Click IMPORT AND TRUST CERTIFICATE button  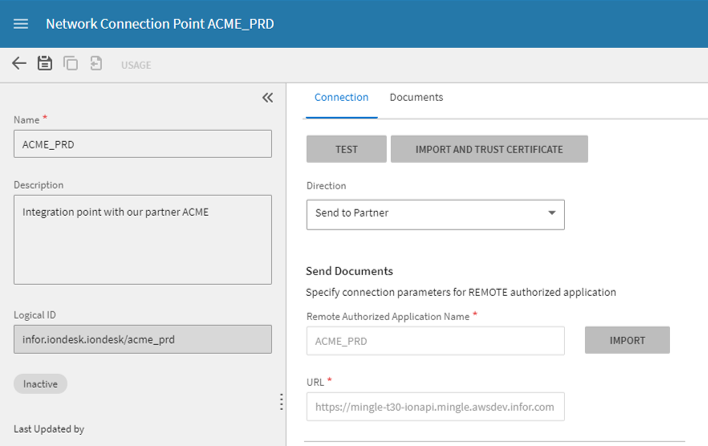(x=489, y=149)
